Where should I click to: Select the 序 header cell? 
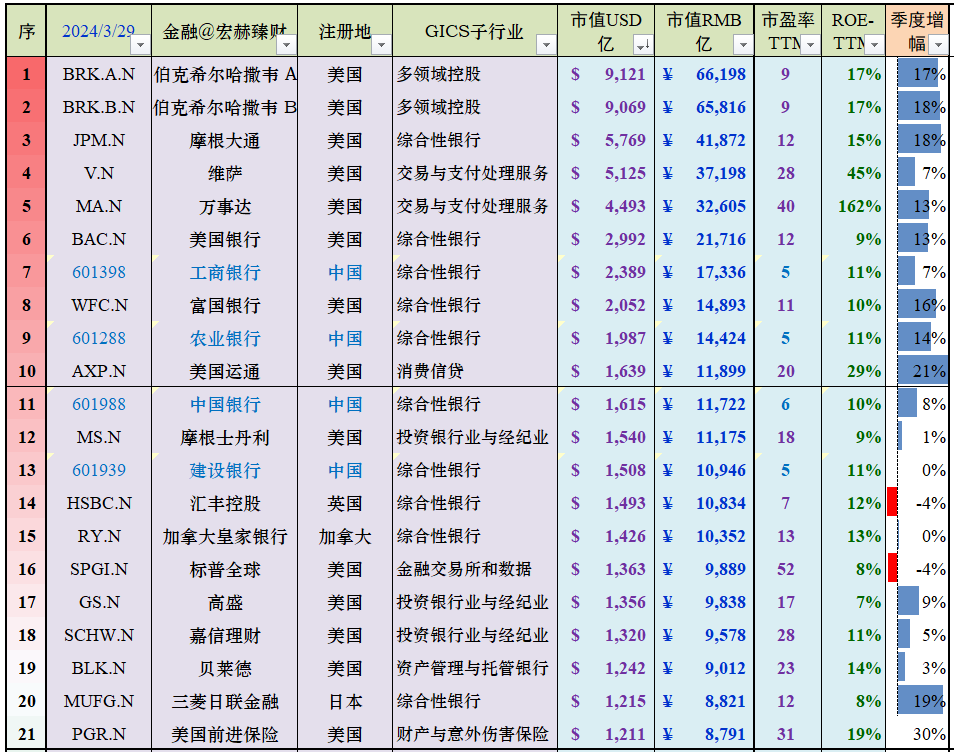tap(26, 31)
